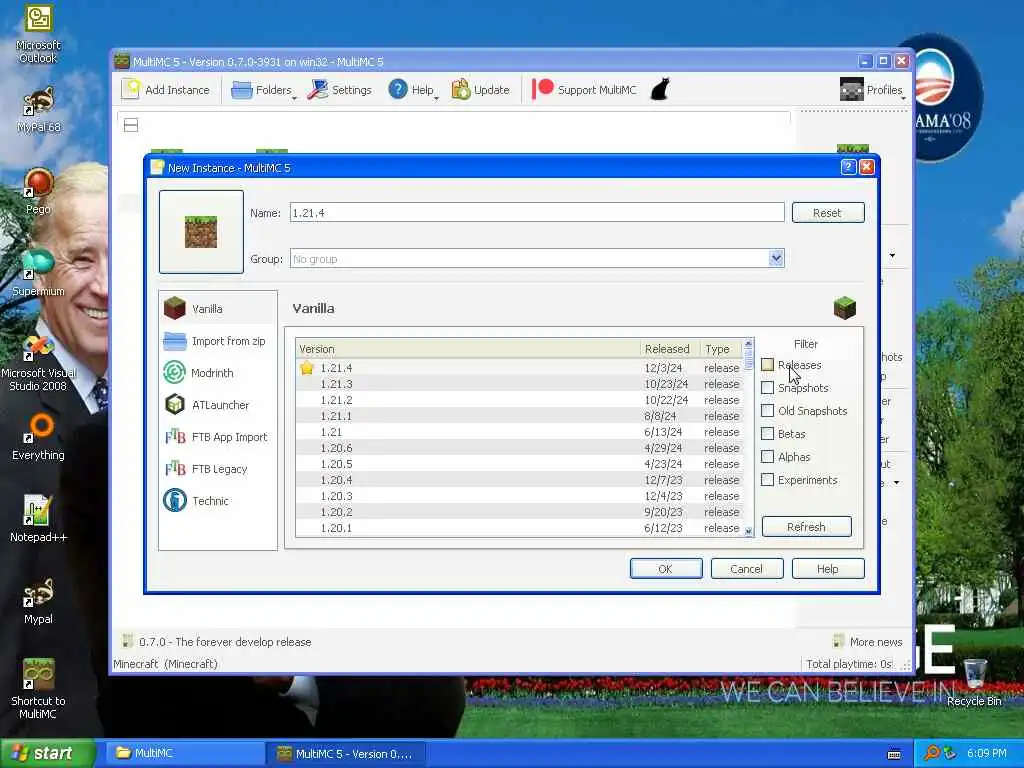Reset the instance name
The width and height of the screenshot is (1024, 768).
[827, 212]
